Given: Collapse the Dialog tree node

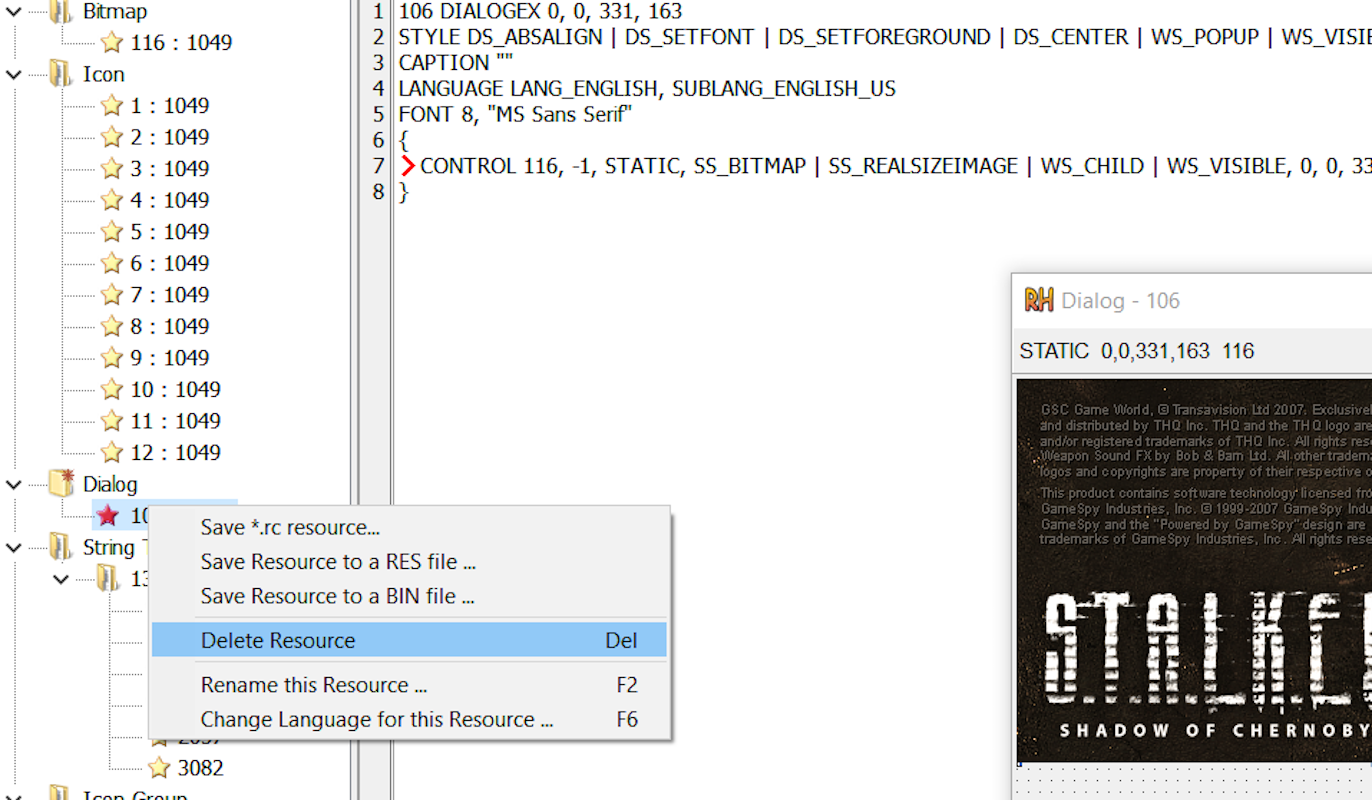Looking at the screenshot, I should tap(13, 484).
